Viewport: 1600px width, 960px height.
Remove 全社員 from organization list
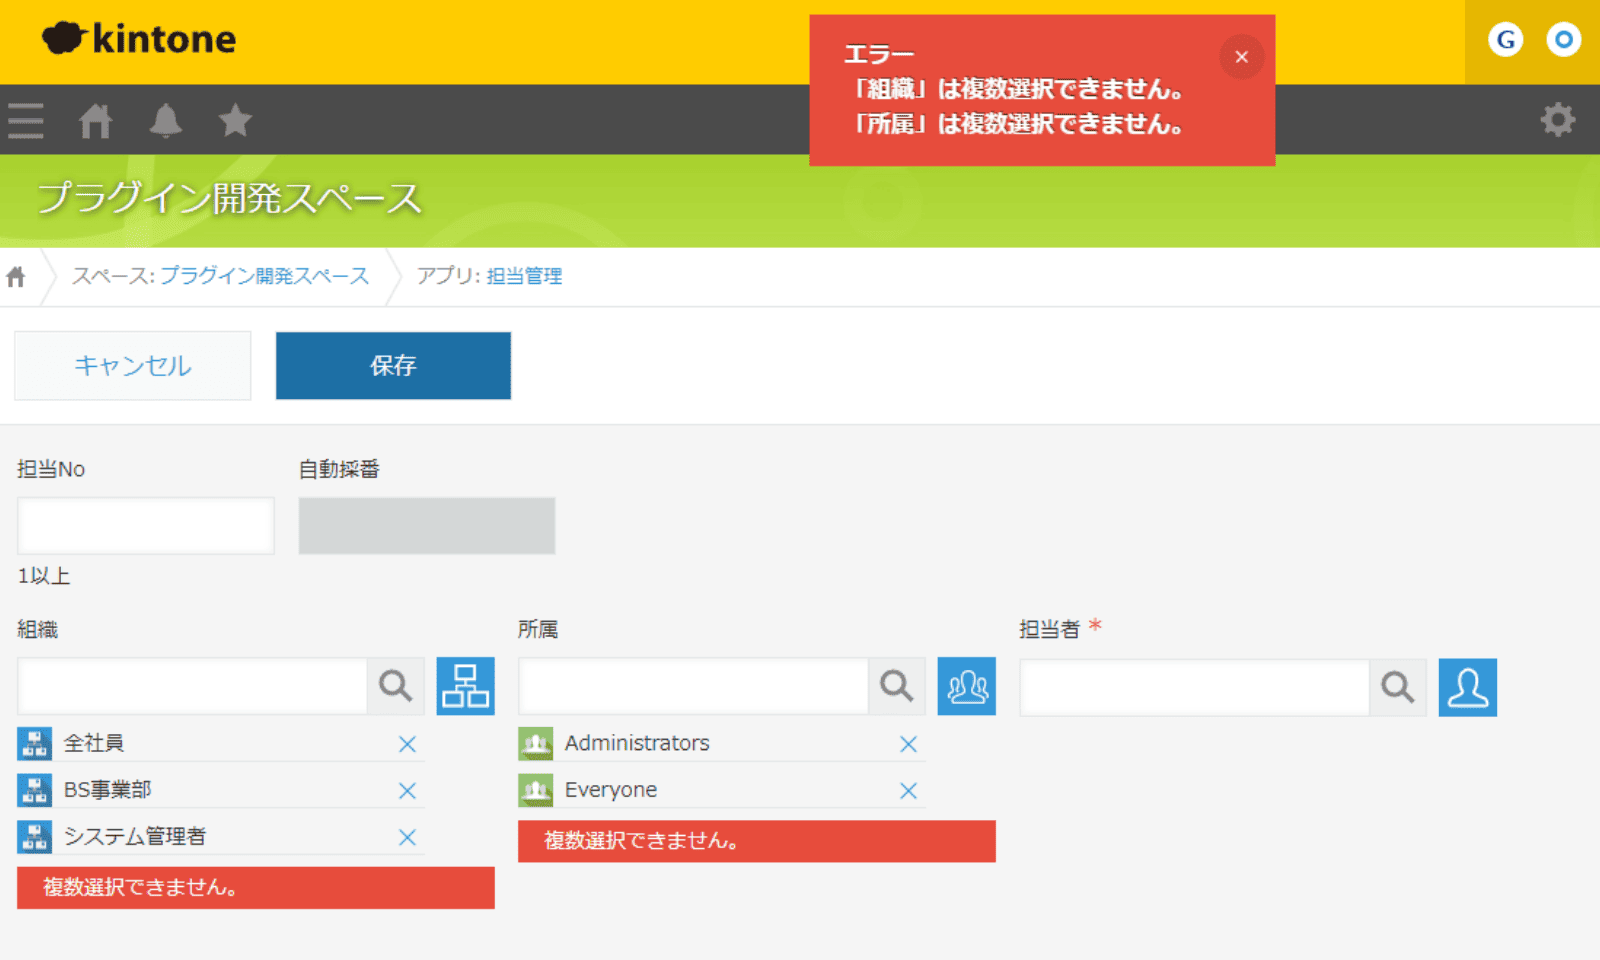pyautogui.click(x=407, y=744)
